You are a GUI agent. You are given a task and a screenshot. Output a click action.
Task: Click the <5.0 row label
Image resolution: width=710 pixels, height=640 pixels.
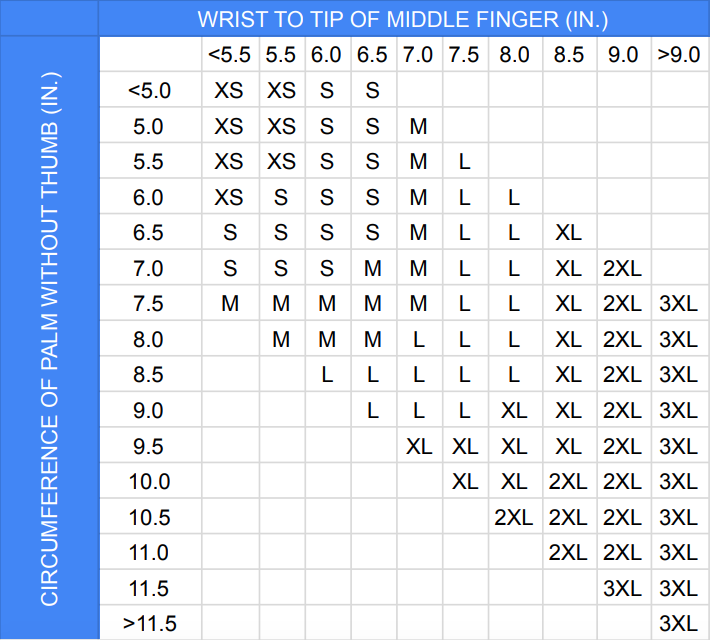149,91
